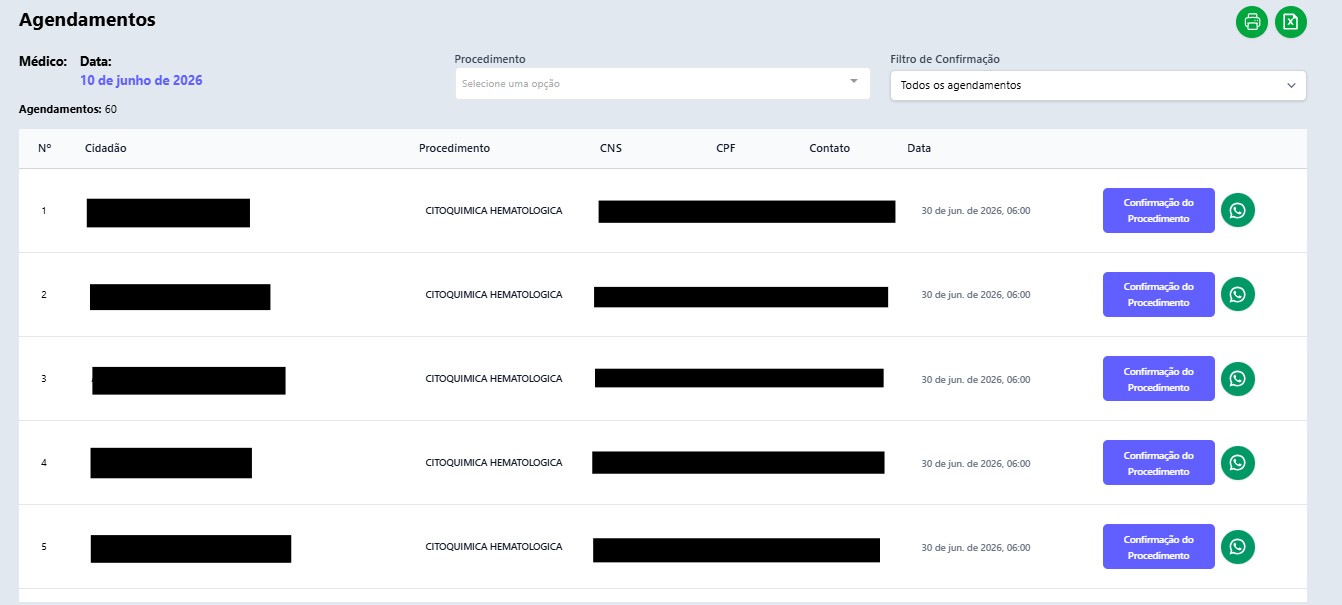Click the date 10 de junho de 2026

[x=141, y=80]
